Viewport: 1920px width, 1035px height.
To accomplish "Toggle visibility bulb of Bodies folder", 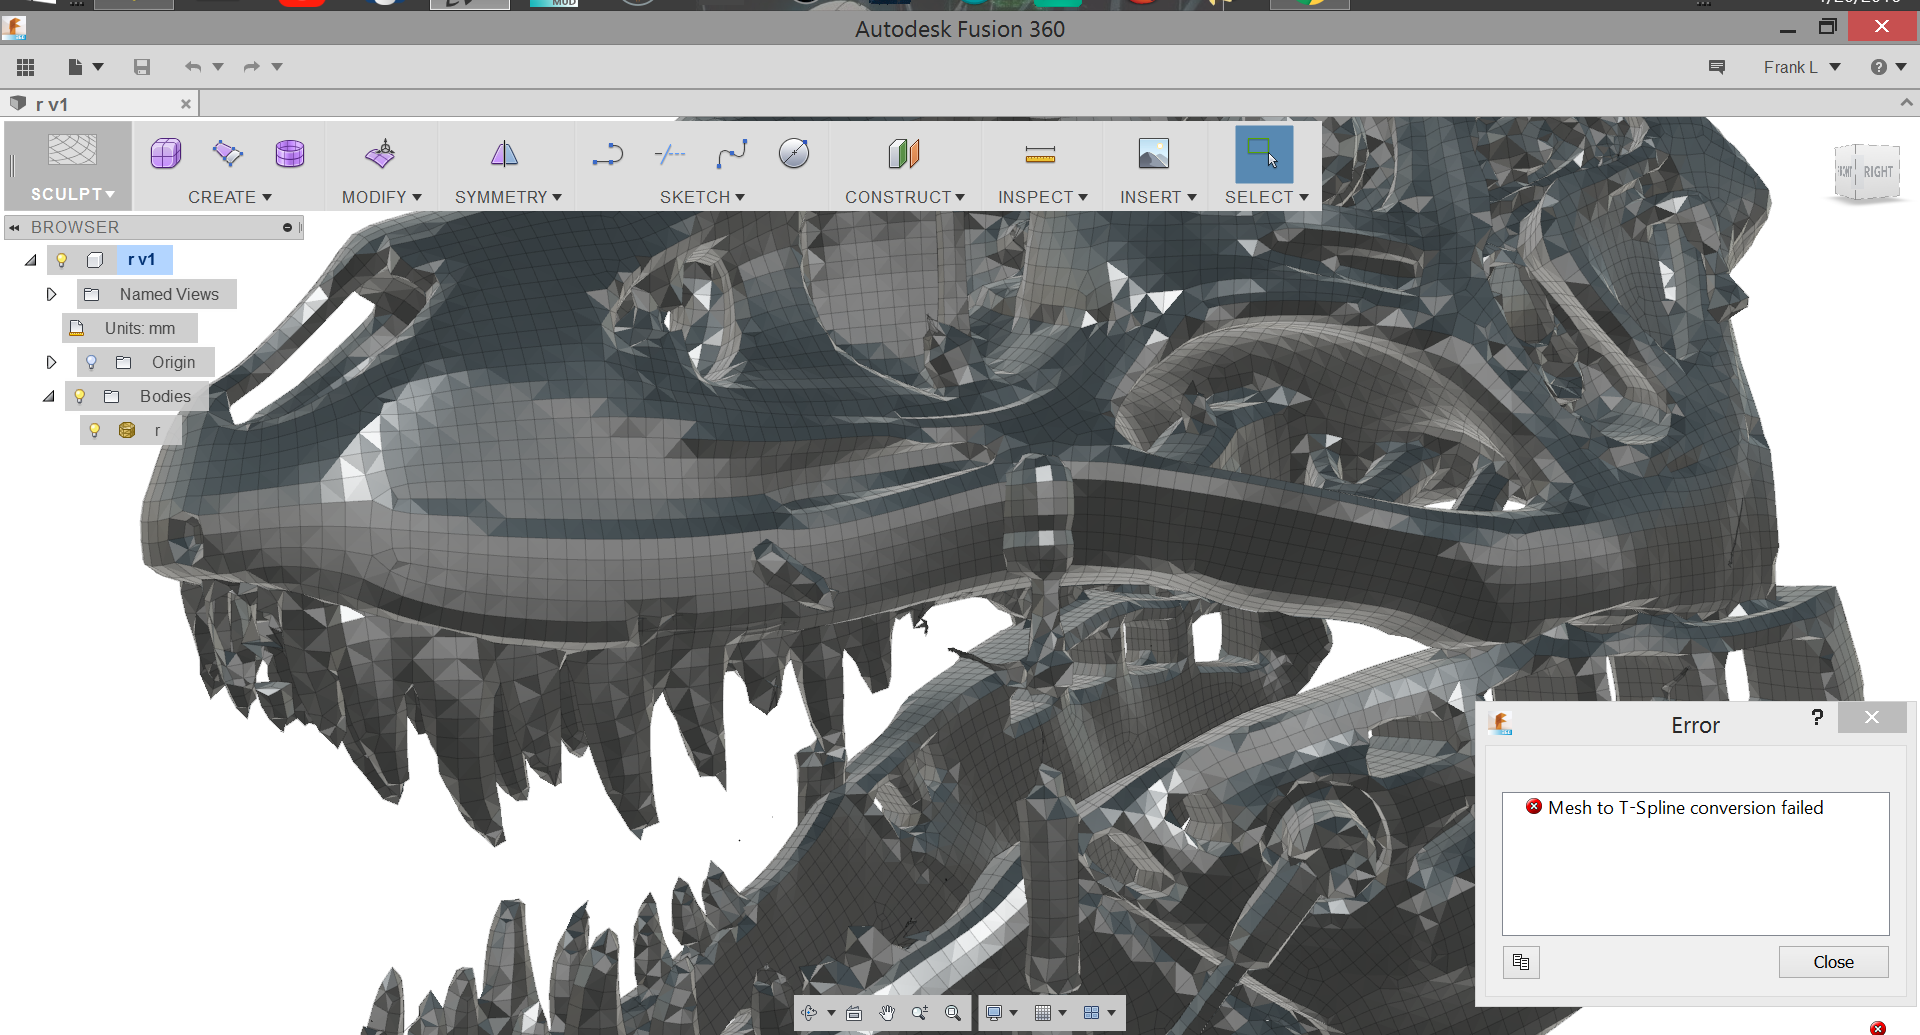I will tap(79, 396).
